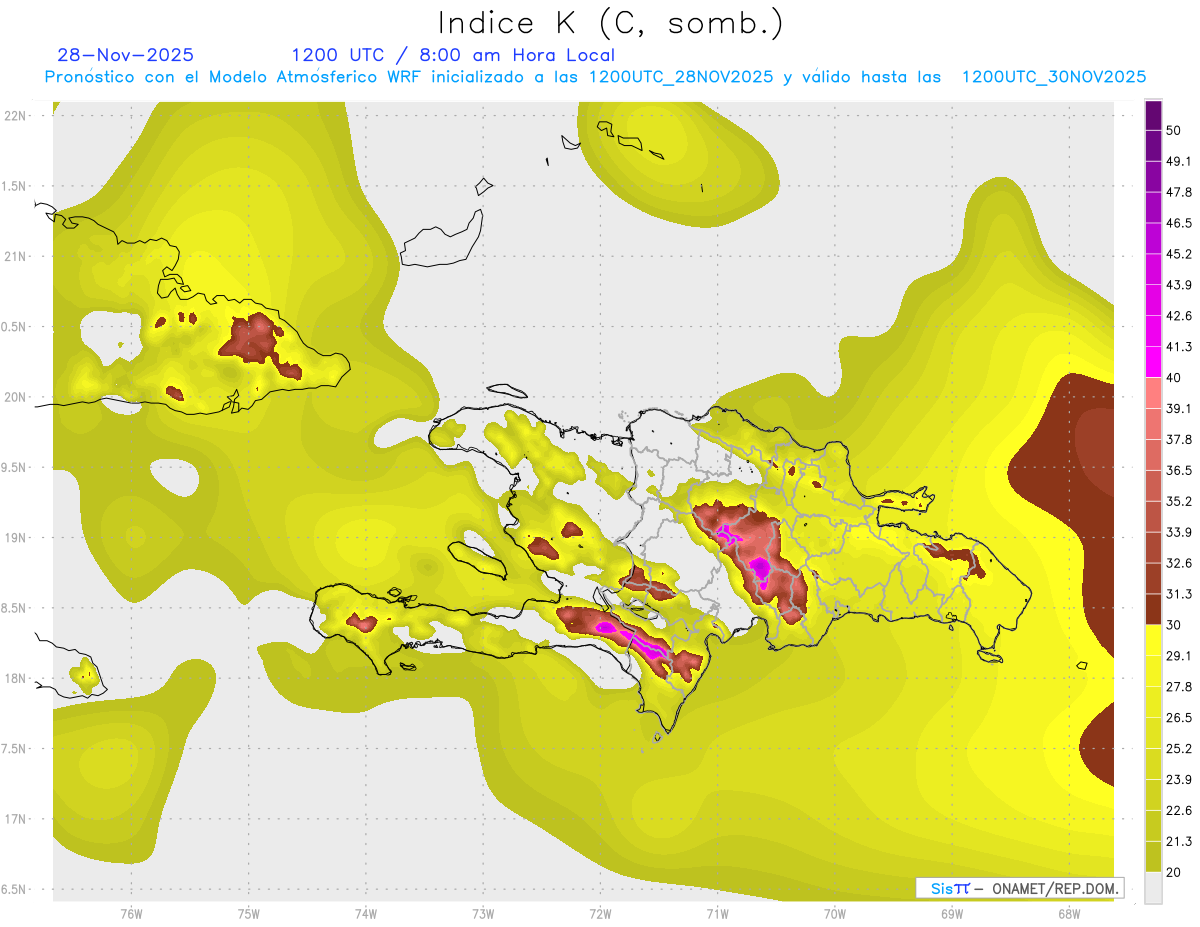This screenshot has height=927, width=1200.
Task: Click the "68W" longitude label
Action: pos(1069,913)
